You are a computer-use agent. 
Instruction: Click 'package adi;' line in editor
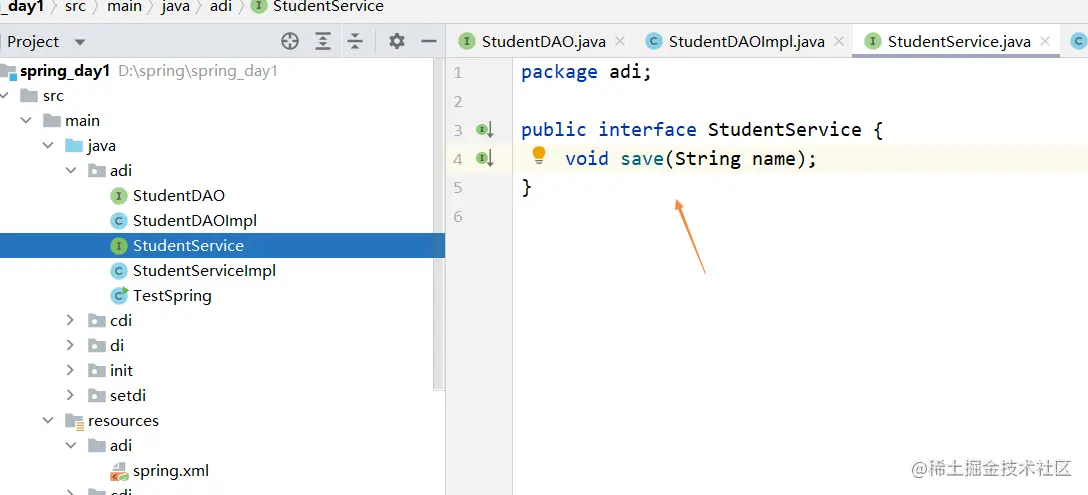click(x=586, y=72)
